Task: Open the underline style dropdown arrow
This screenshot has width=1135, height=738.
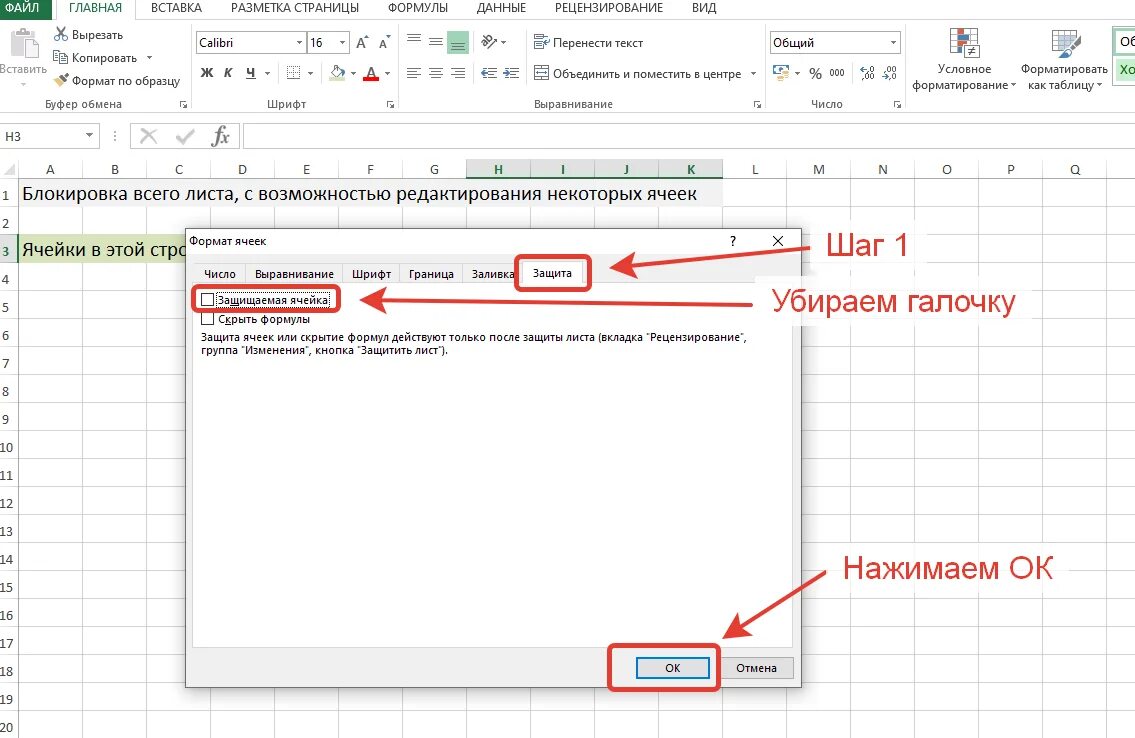Action: coord(268,73)
